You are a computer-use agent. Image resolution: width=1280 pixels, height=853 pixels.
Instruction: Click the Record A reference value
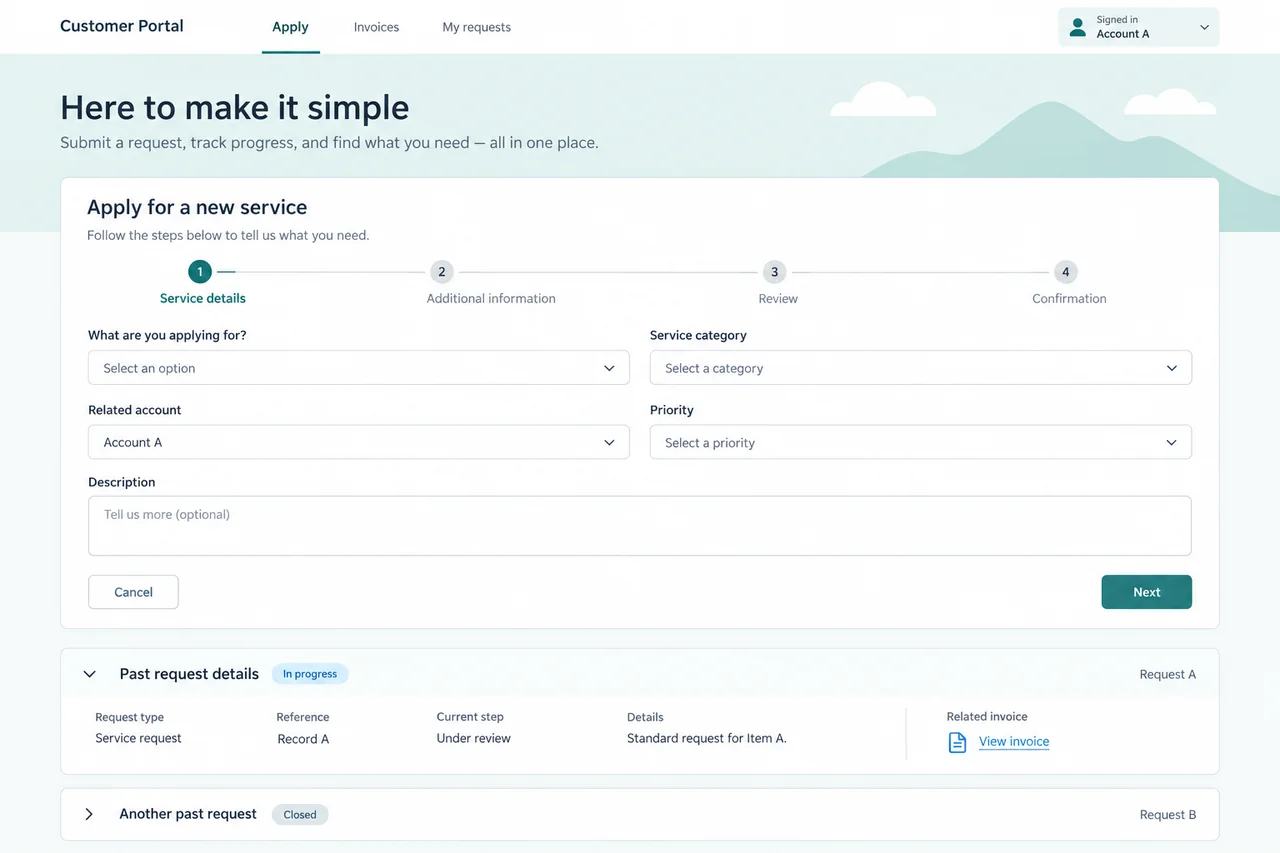coord(303,739)
